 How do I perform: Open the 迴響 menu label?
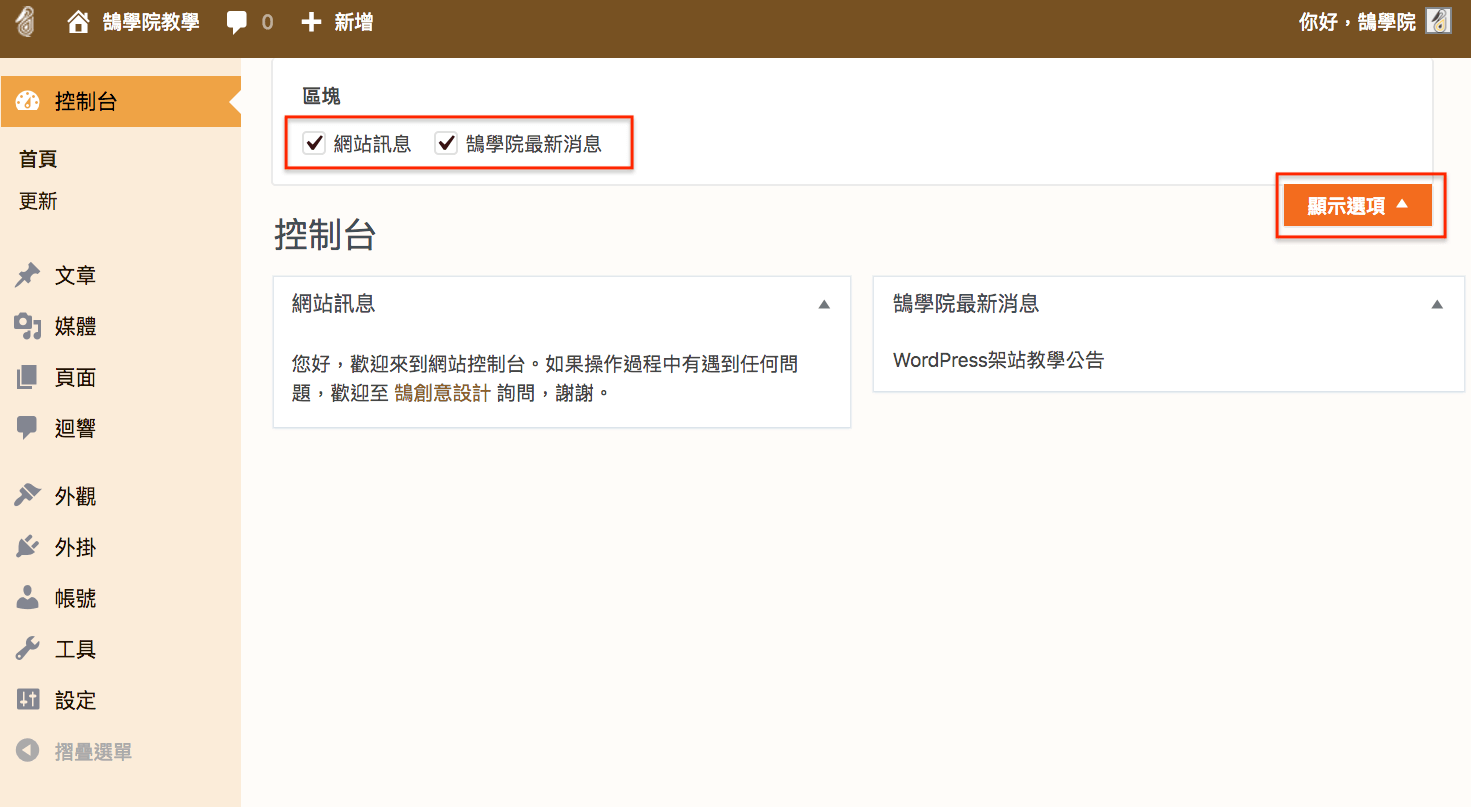click(x=76, y=428)
